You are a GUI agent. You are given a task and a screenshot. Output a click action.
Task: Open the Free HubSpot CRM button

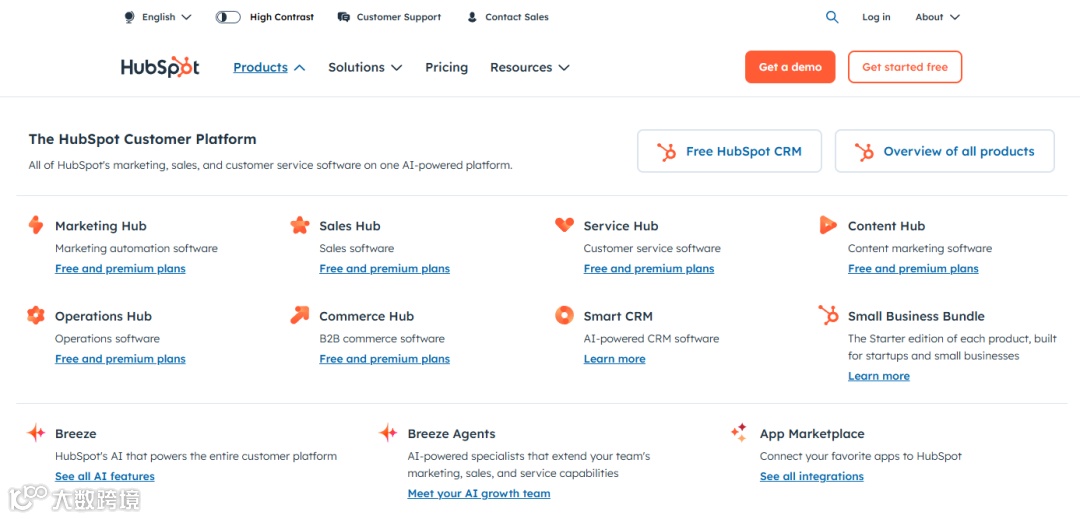pyautogui.click(x=729, y=151)
